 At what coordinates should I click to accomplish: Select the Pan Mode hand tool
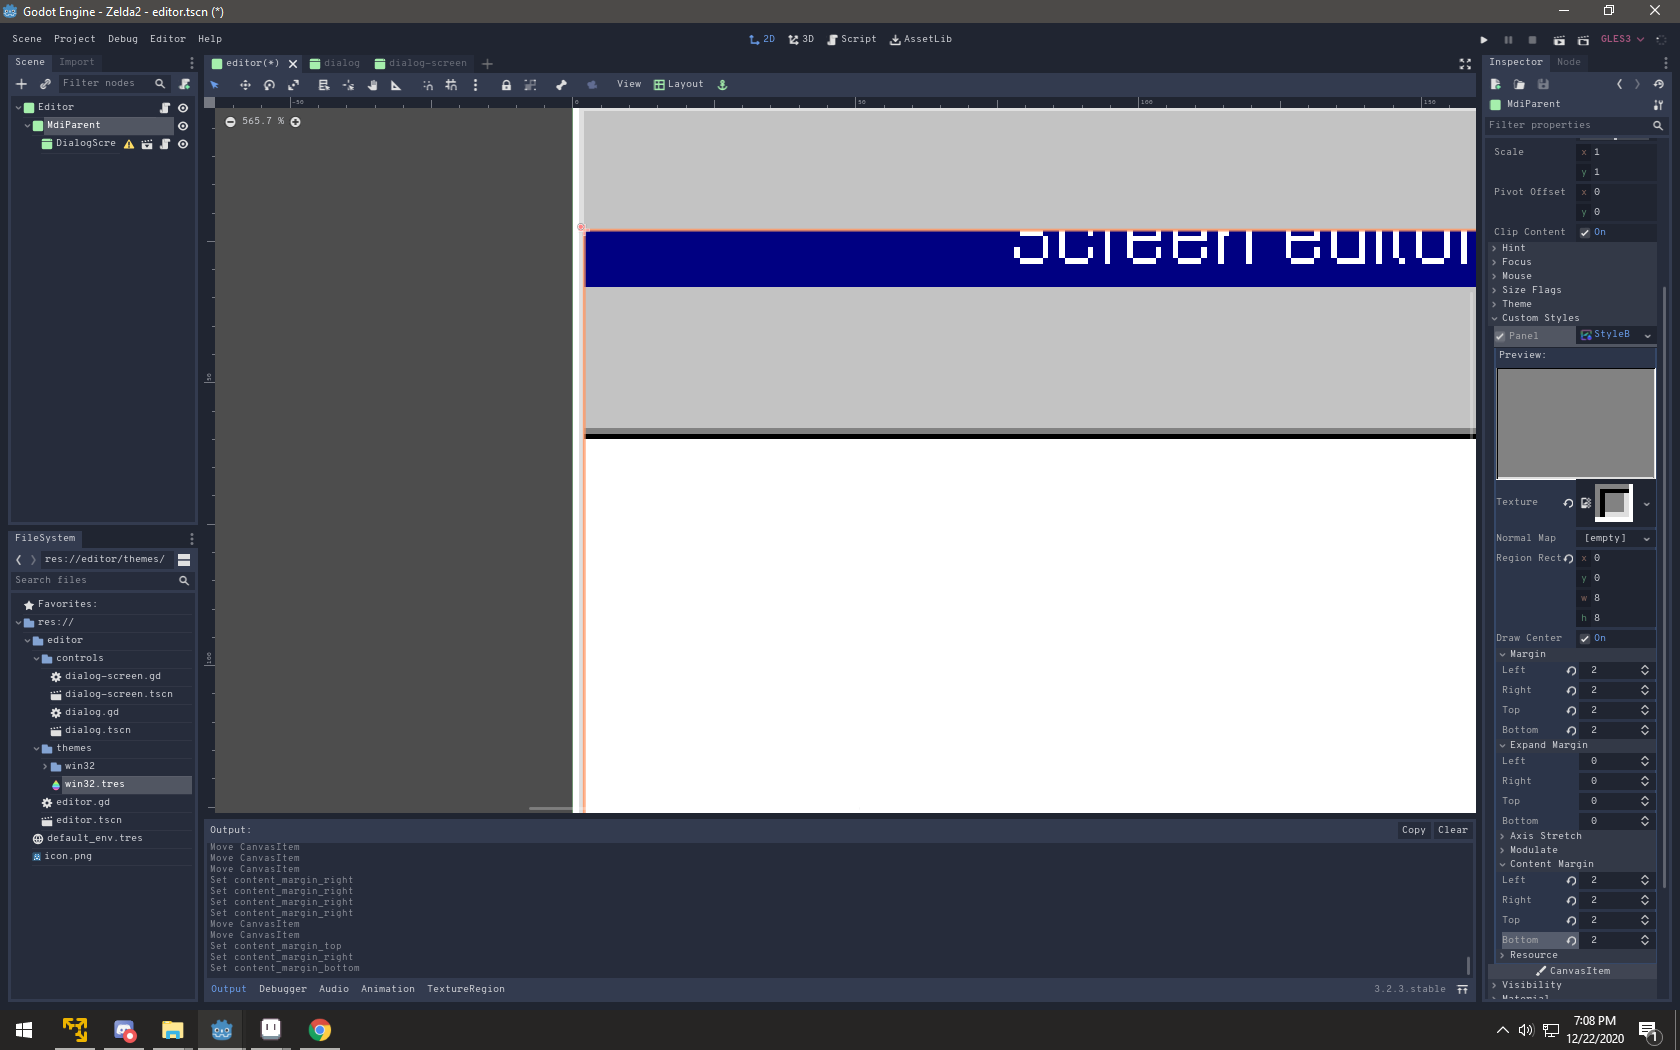[x=372, y=84]
